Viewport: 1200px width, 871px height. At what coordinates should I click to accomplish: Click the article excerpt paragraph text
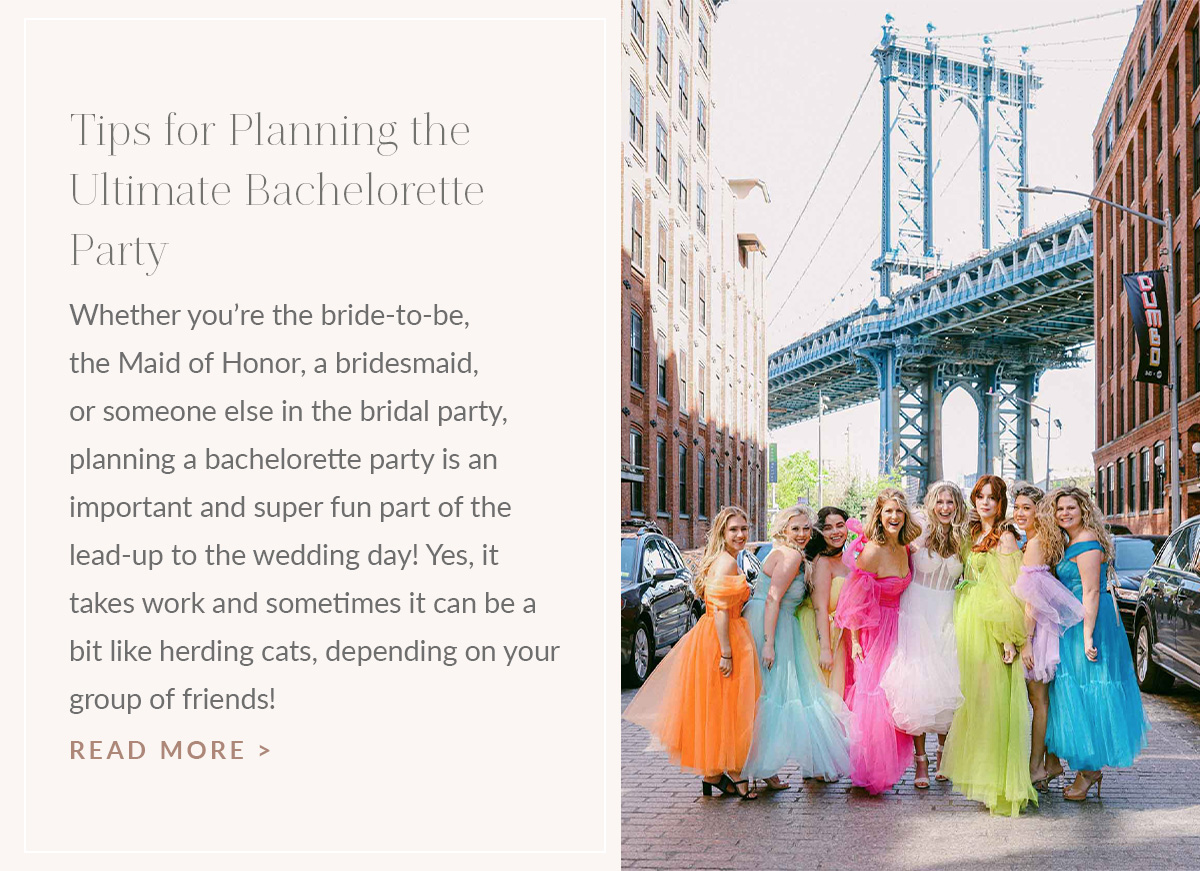[x=314, y=507]
